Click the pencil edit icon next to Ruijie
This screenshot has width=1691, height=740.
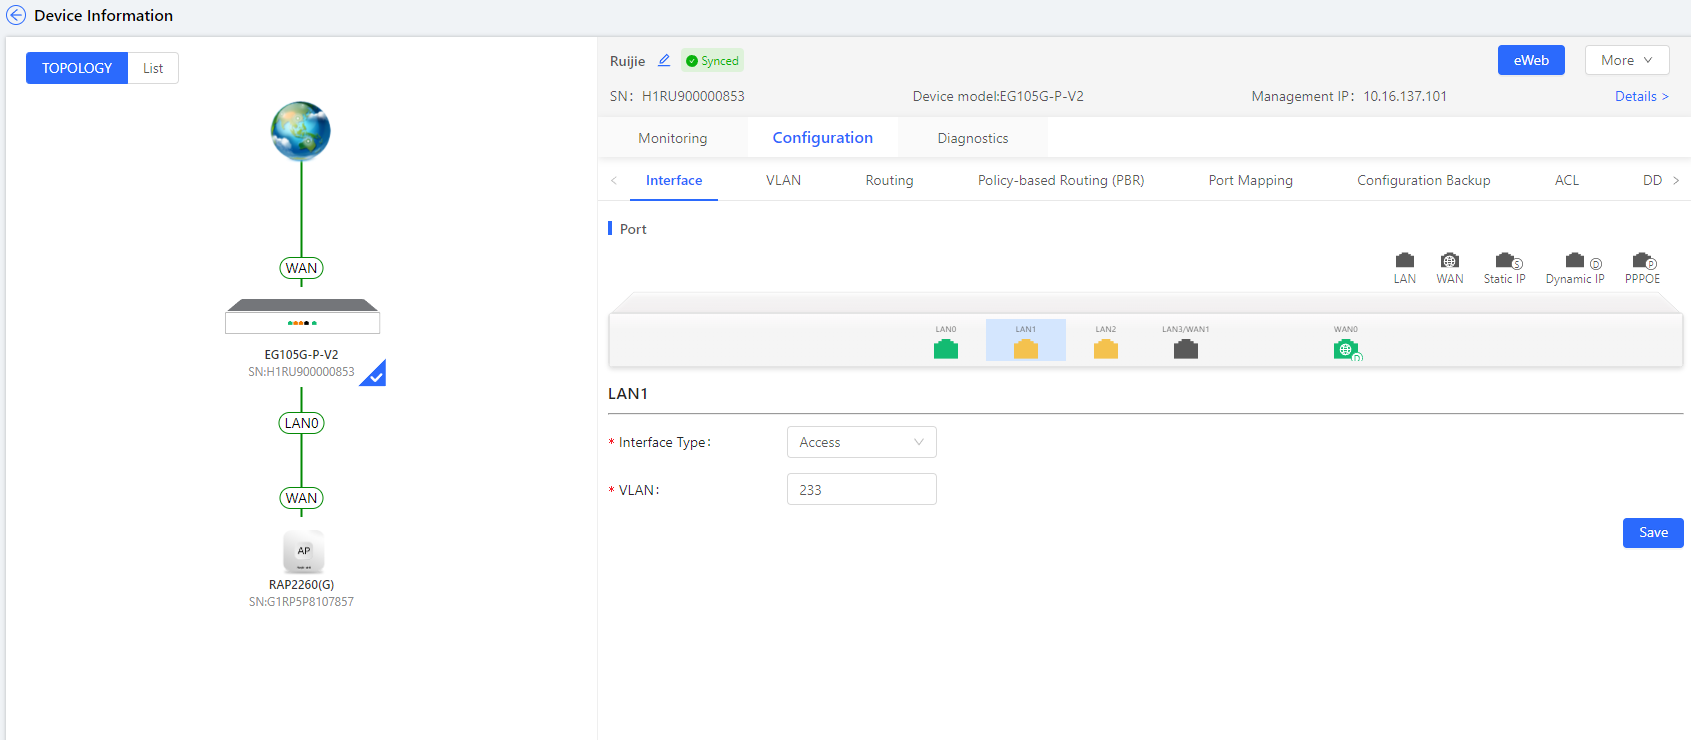pyautogui.click(x=664, y=60)
